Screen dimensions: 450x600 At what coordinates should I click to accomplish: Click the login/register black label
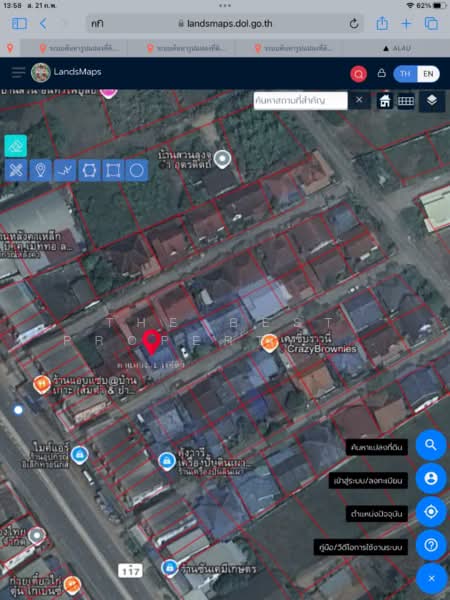coord(368,481)
